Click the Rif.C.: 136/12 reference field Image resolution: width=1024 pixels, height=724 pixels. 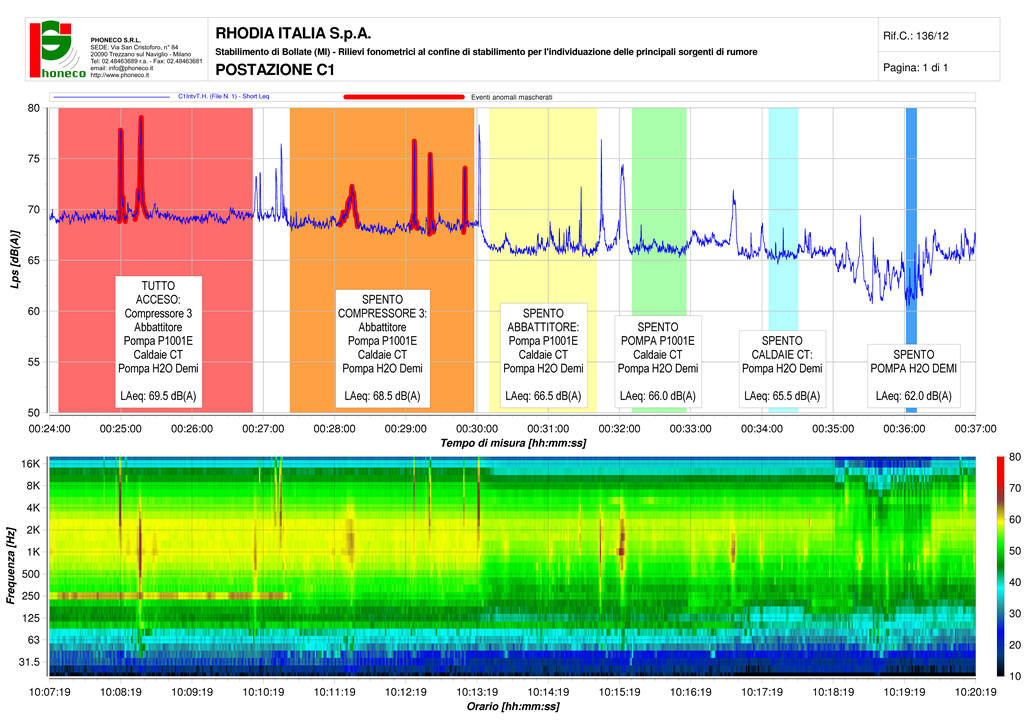916,36
